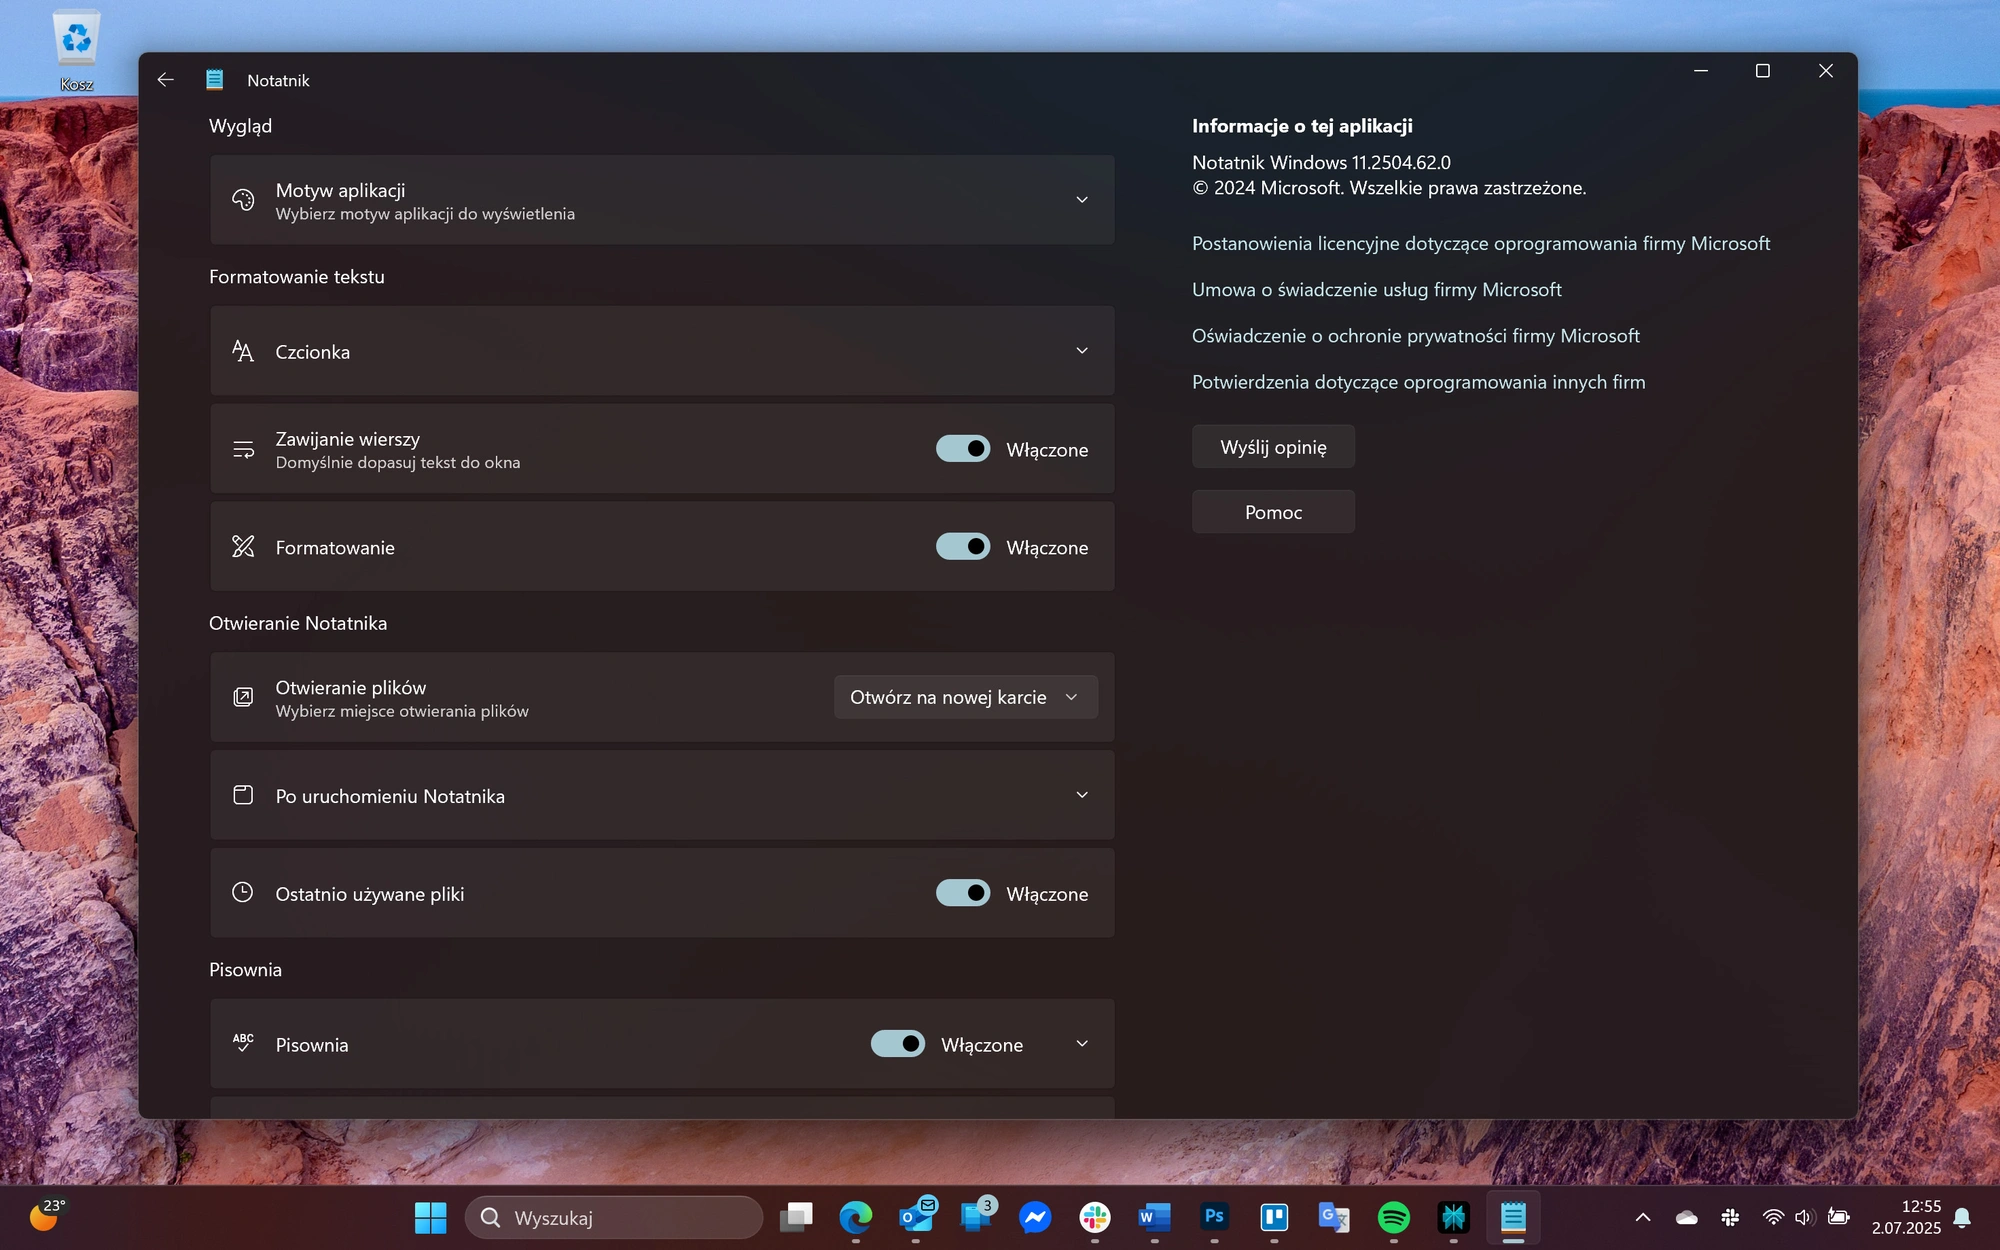Screen dimensions: 2000x1250
Task: Click the Wyślij opinię button
Action: click(x=1273, y=447)
